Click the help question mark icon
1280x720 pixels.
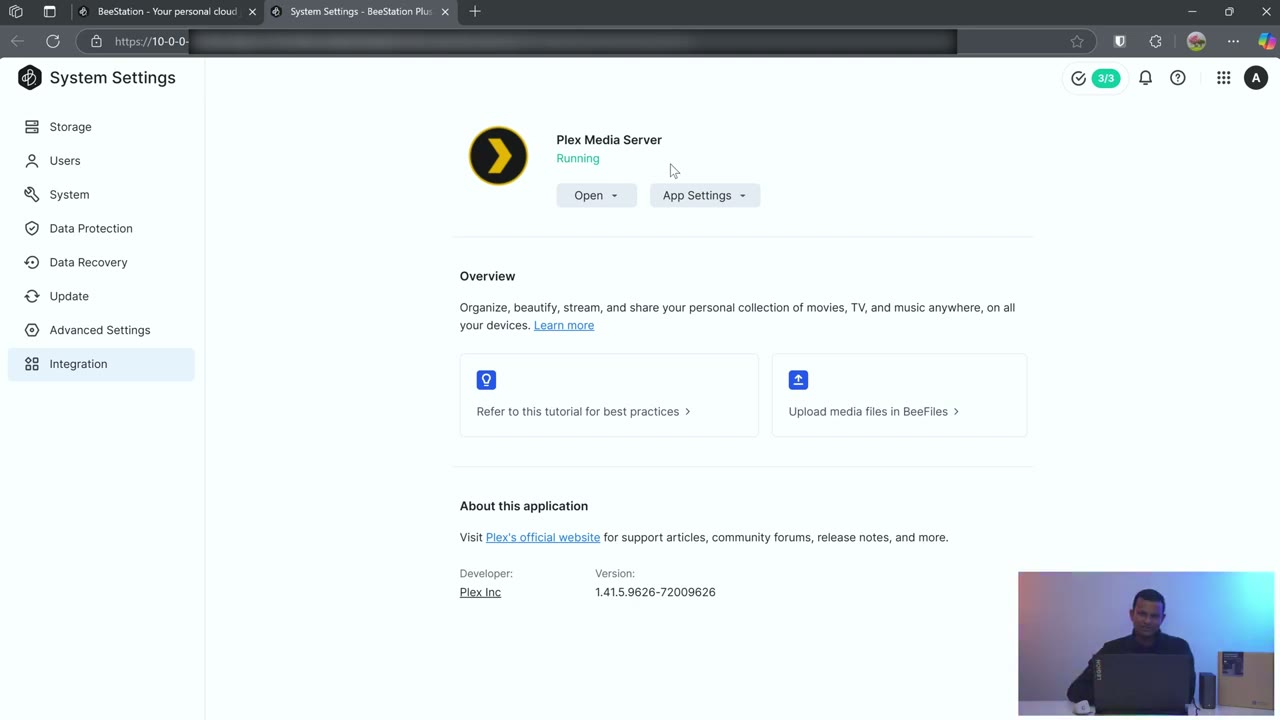[1177, 78]
